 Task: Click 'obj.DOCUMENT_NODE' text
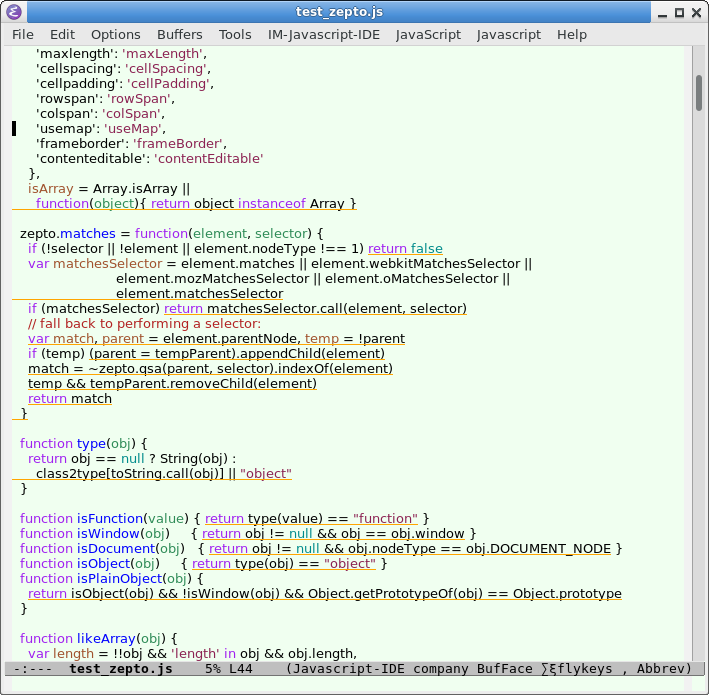539,548
